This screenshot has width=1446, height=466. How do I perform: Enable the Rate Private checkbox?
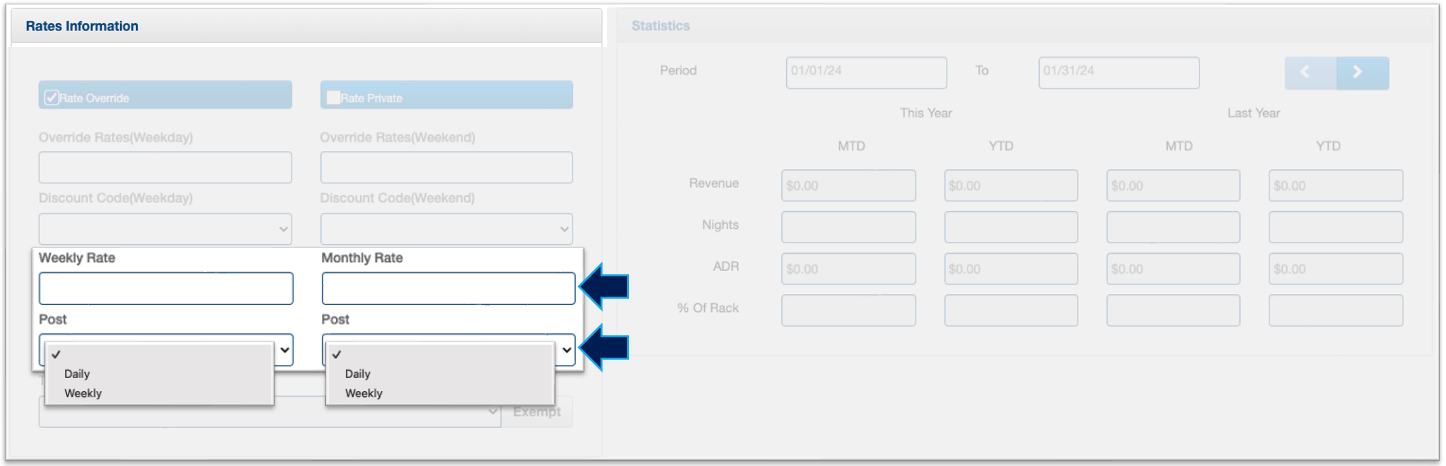pos(333,97)
